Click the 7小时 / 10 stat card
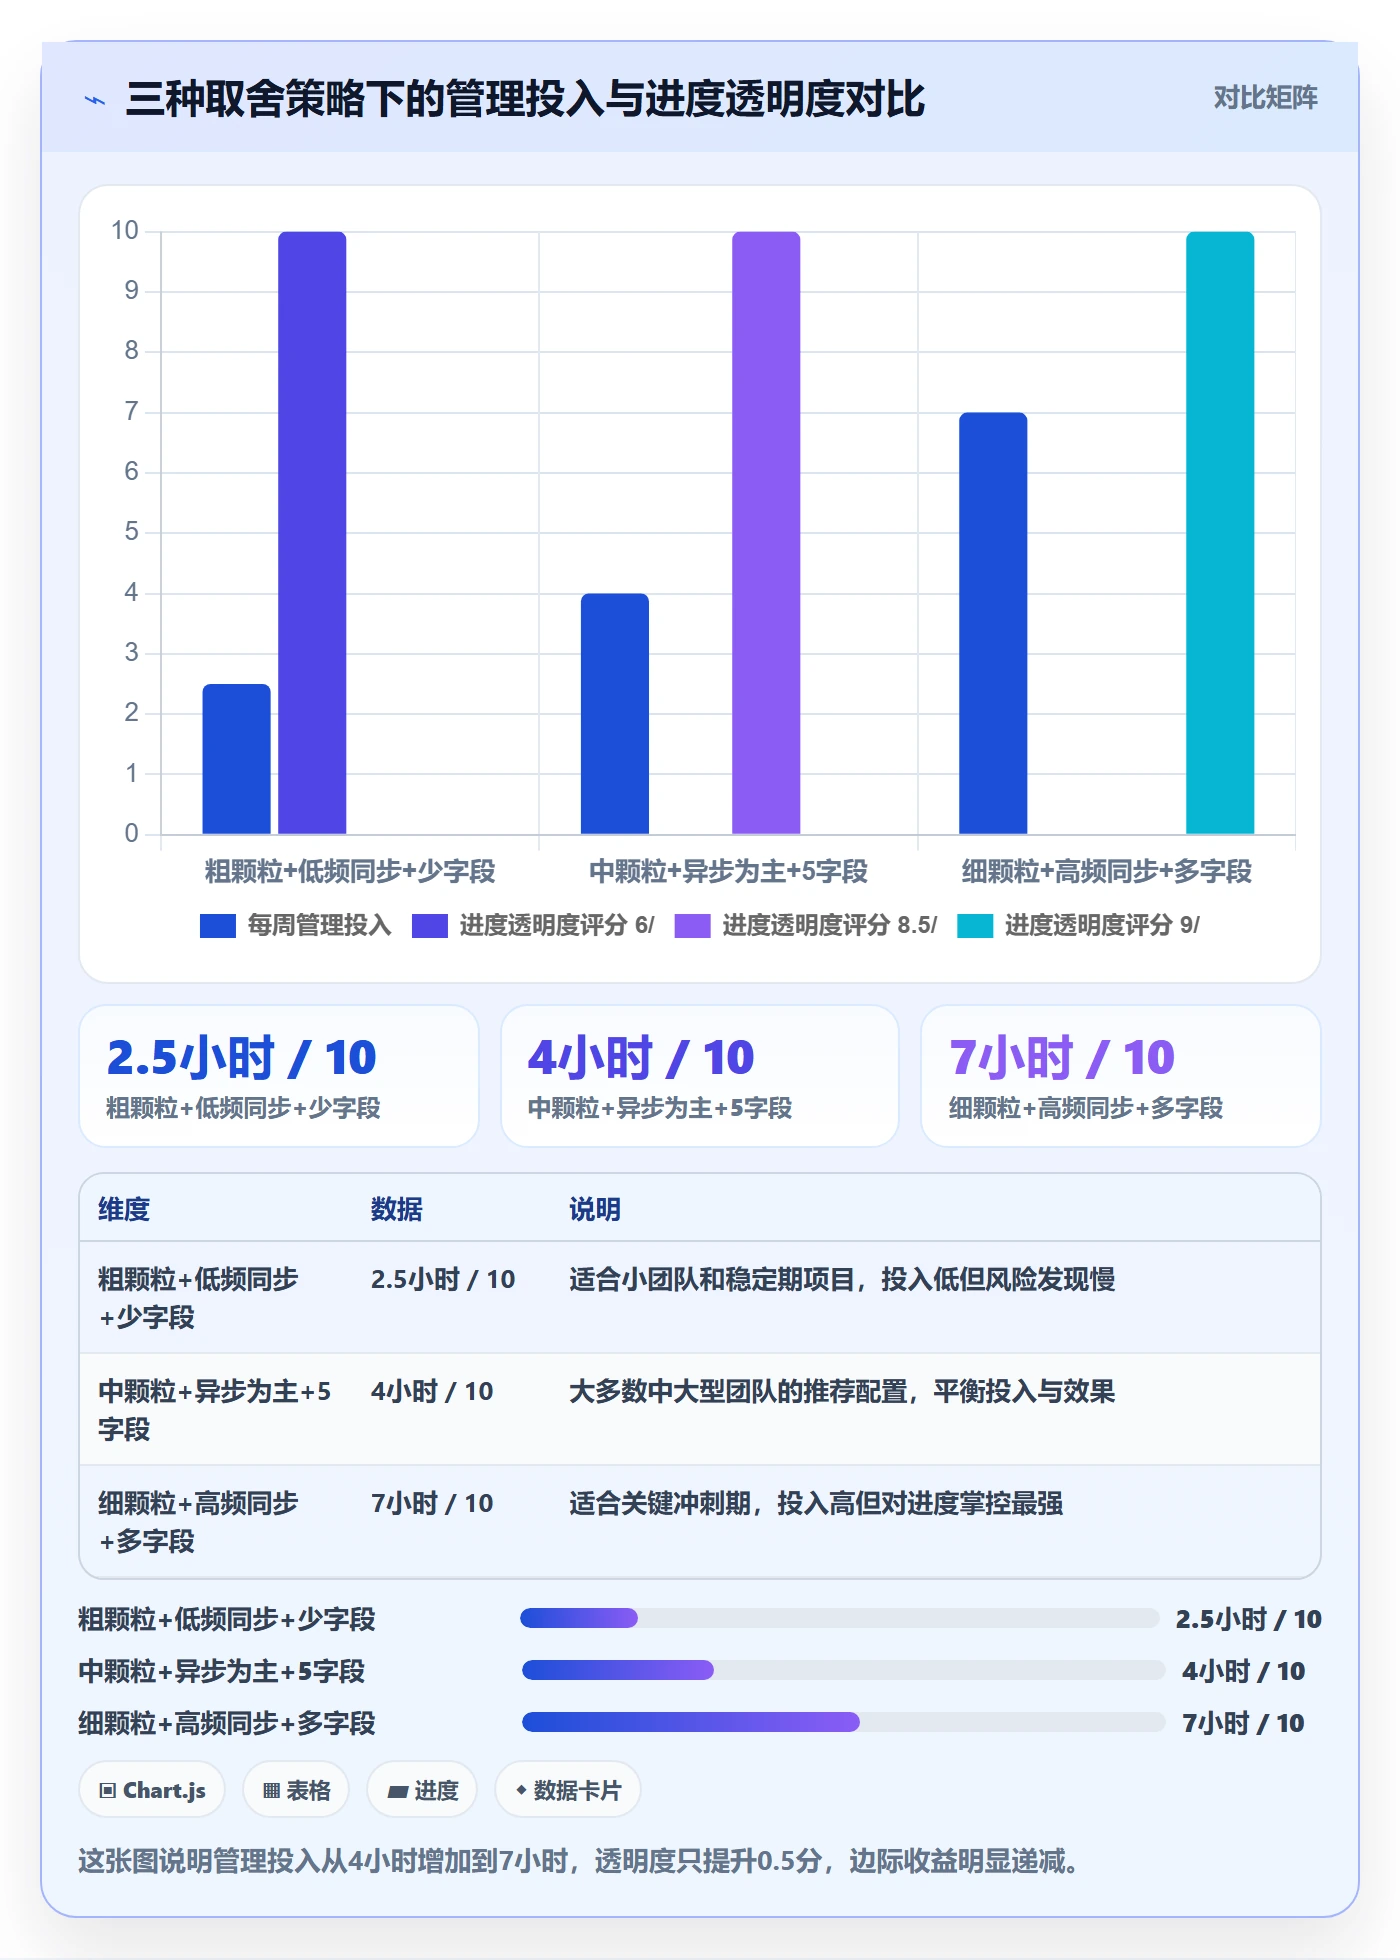The image size is (1400, 1960). 1121,1076
